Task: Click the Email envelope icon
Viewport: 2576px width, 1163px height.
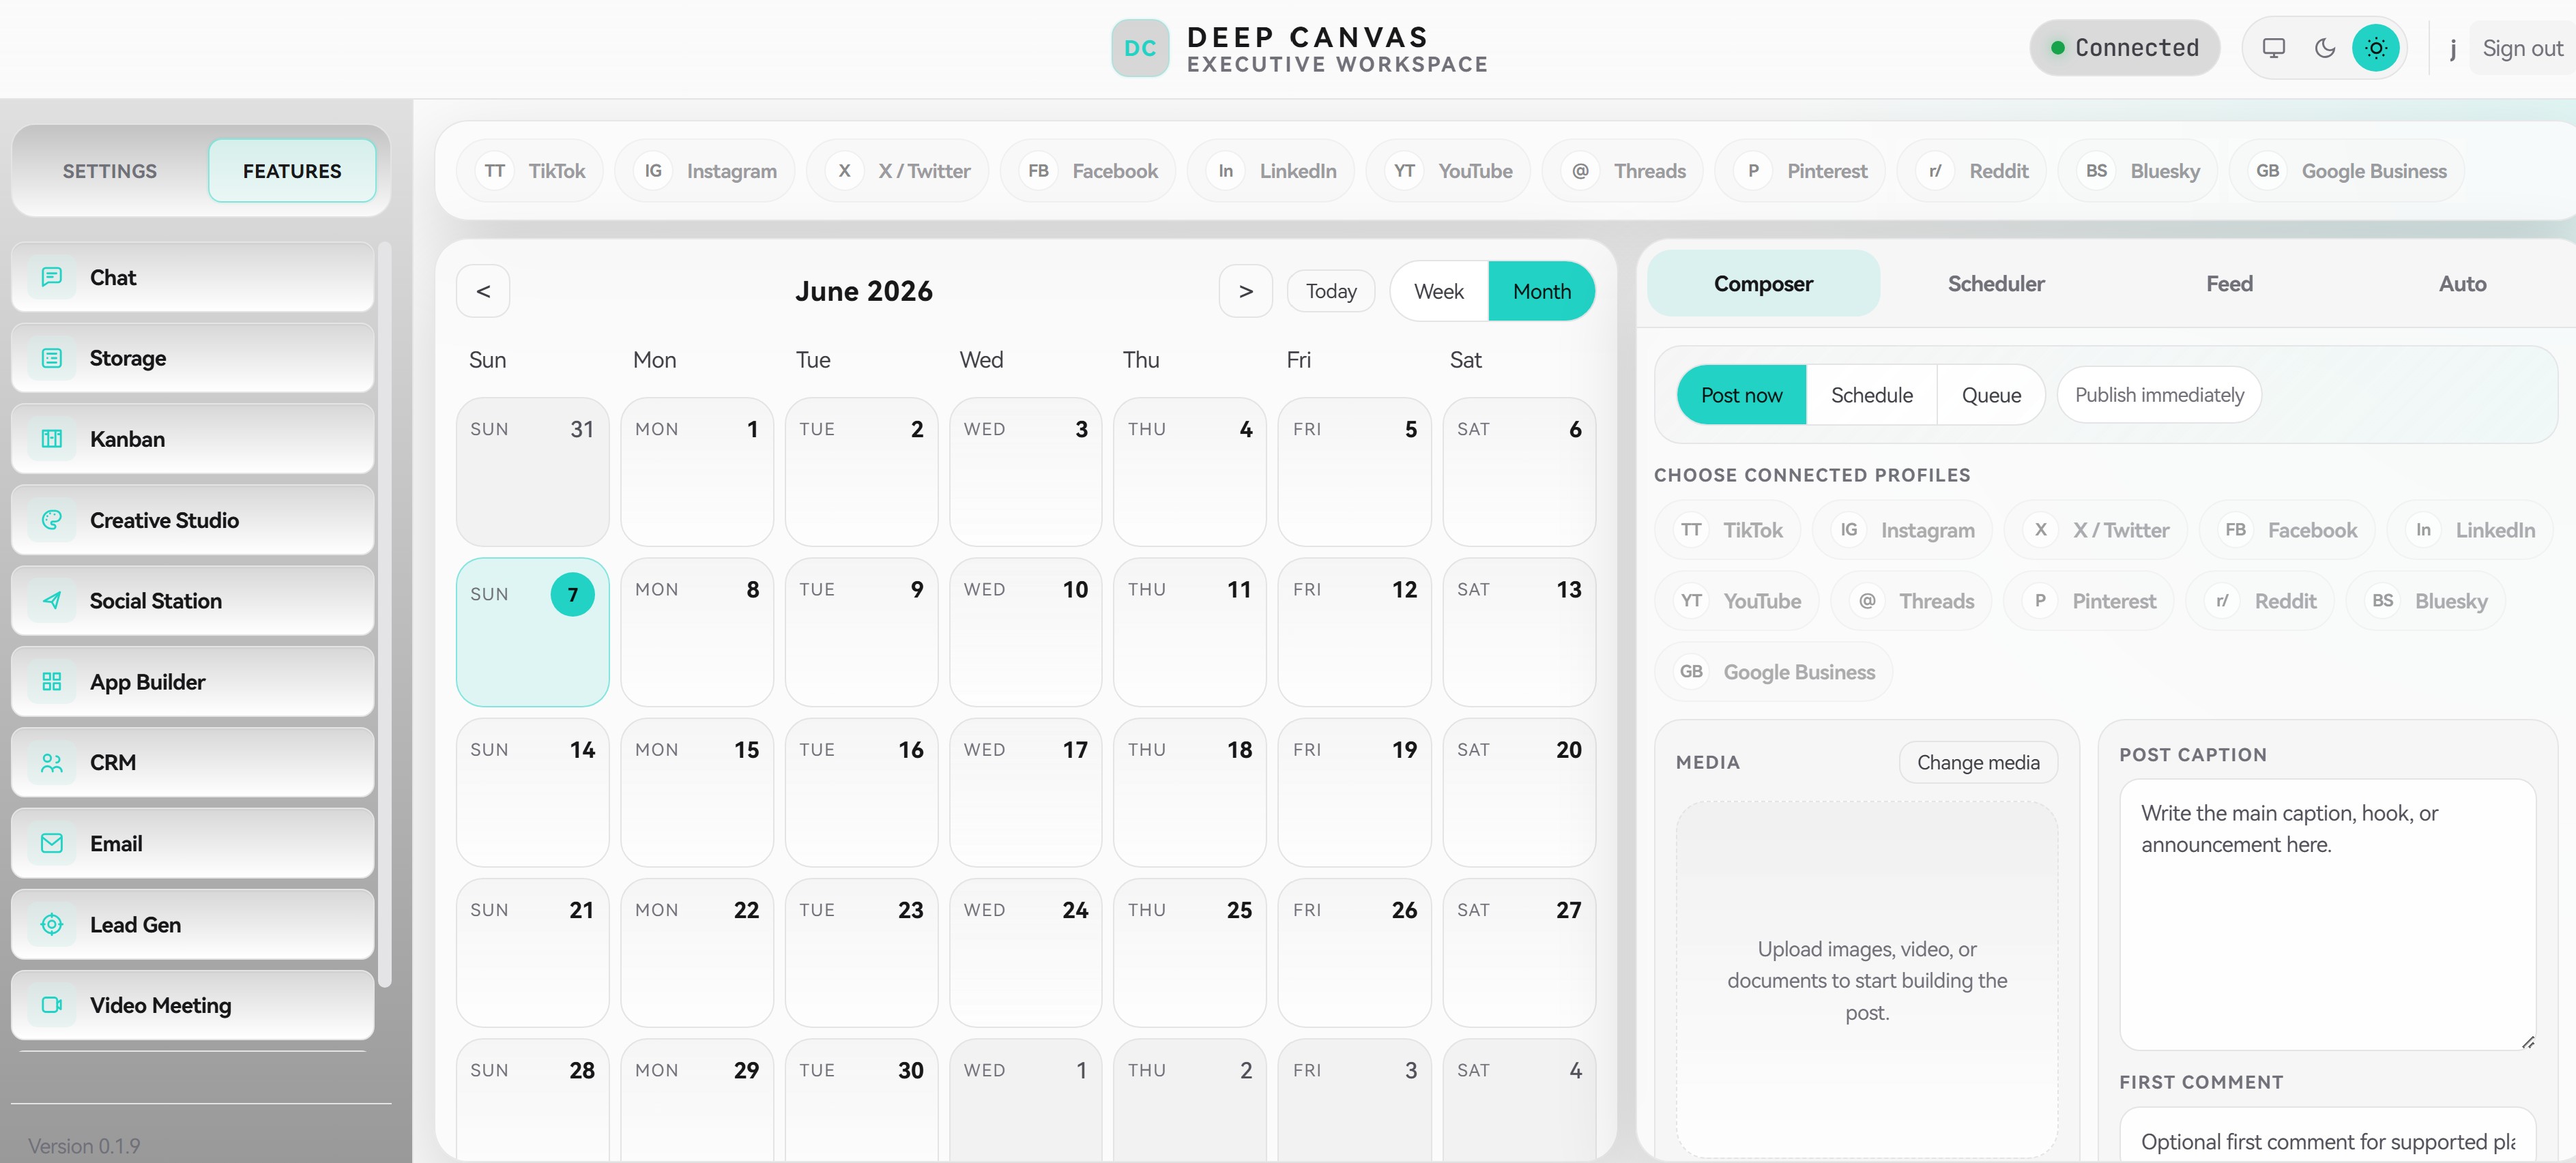Action: [52, 844]
